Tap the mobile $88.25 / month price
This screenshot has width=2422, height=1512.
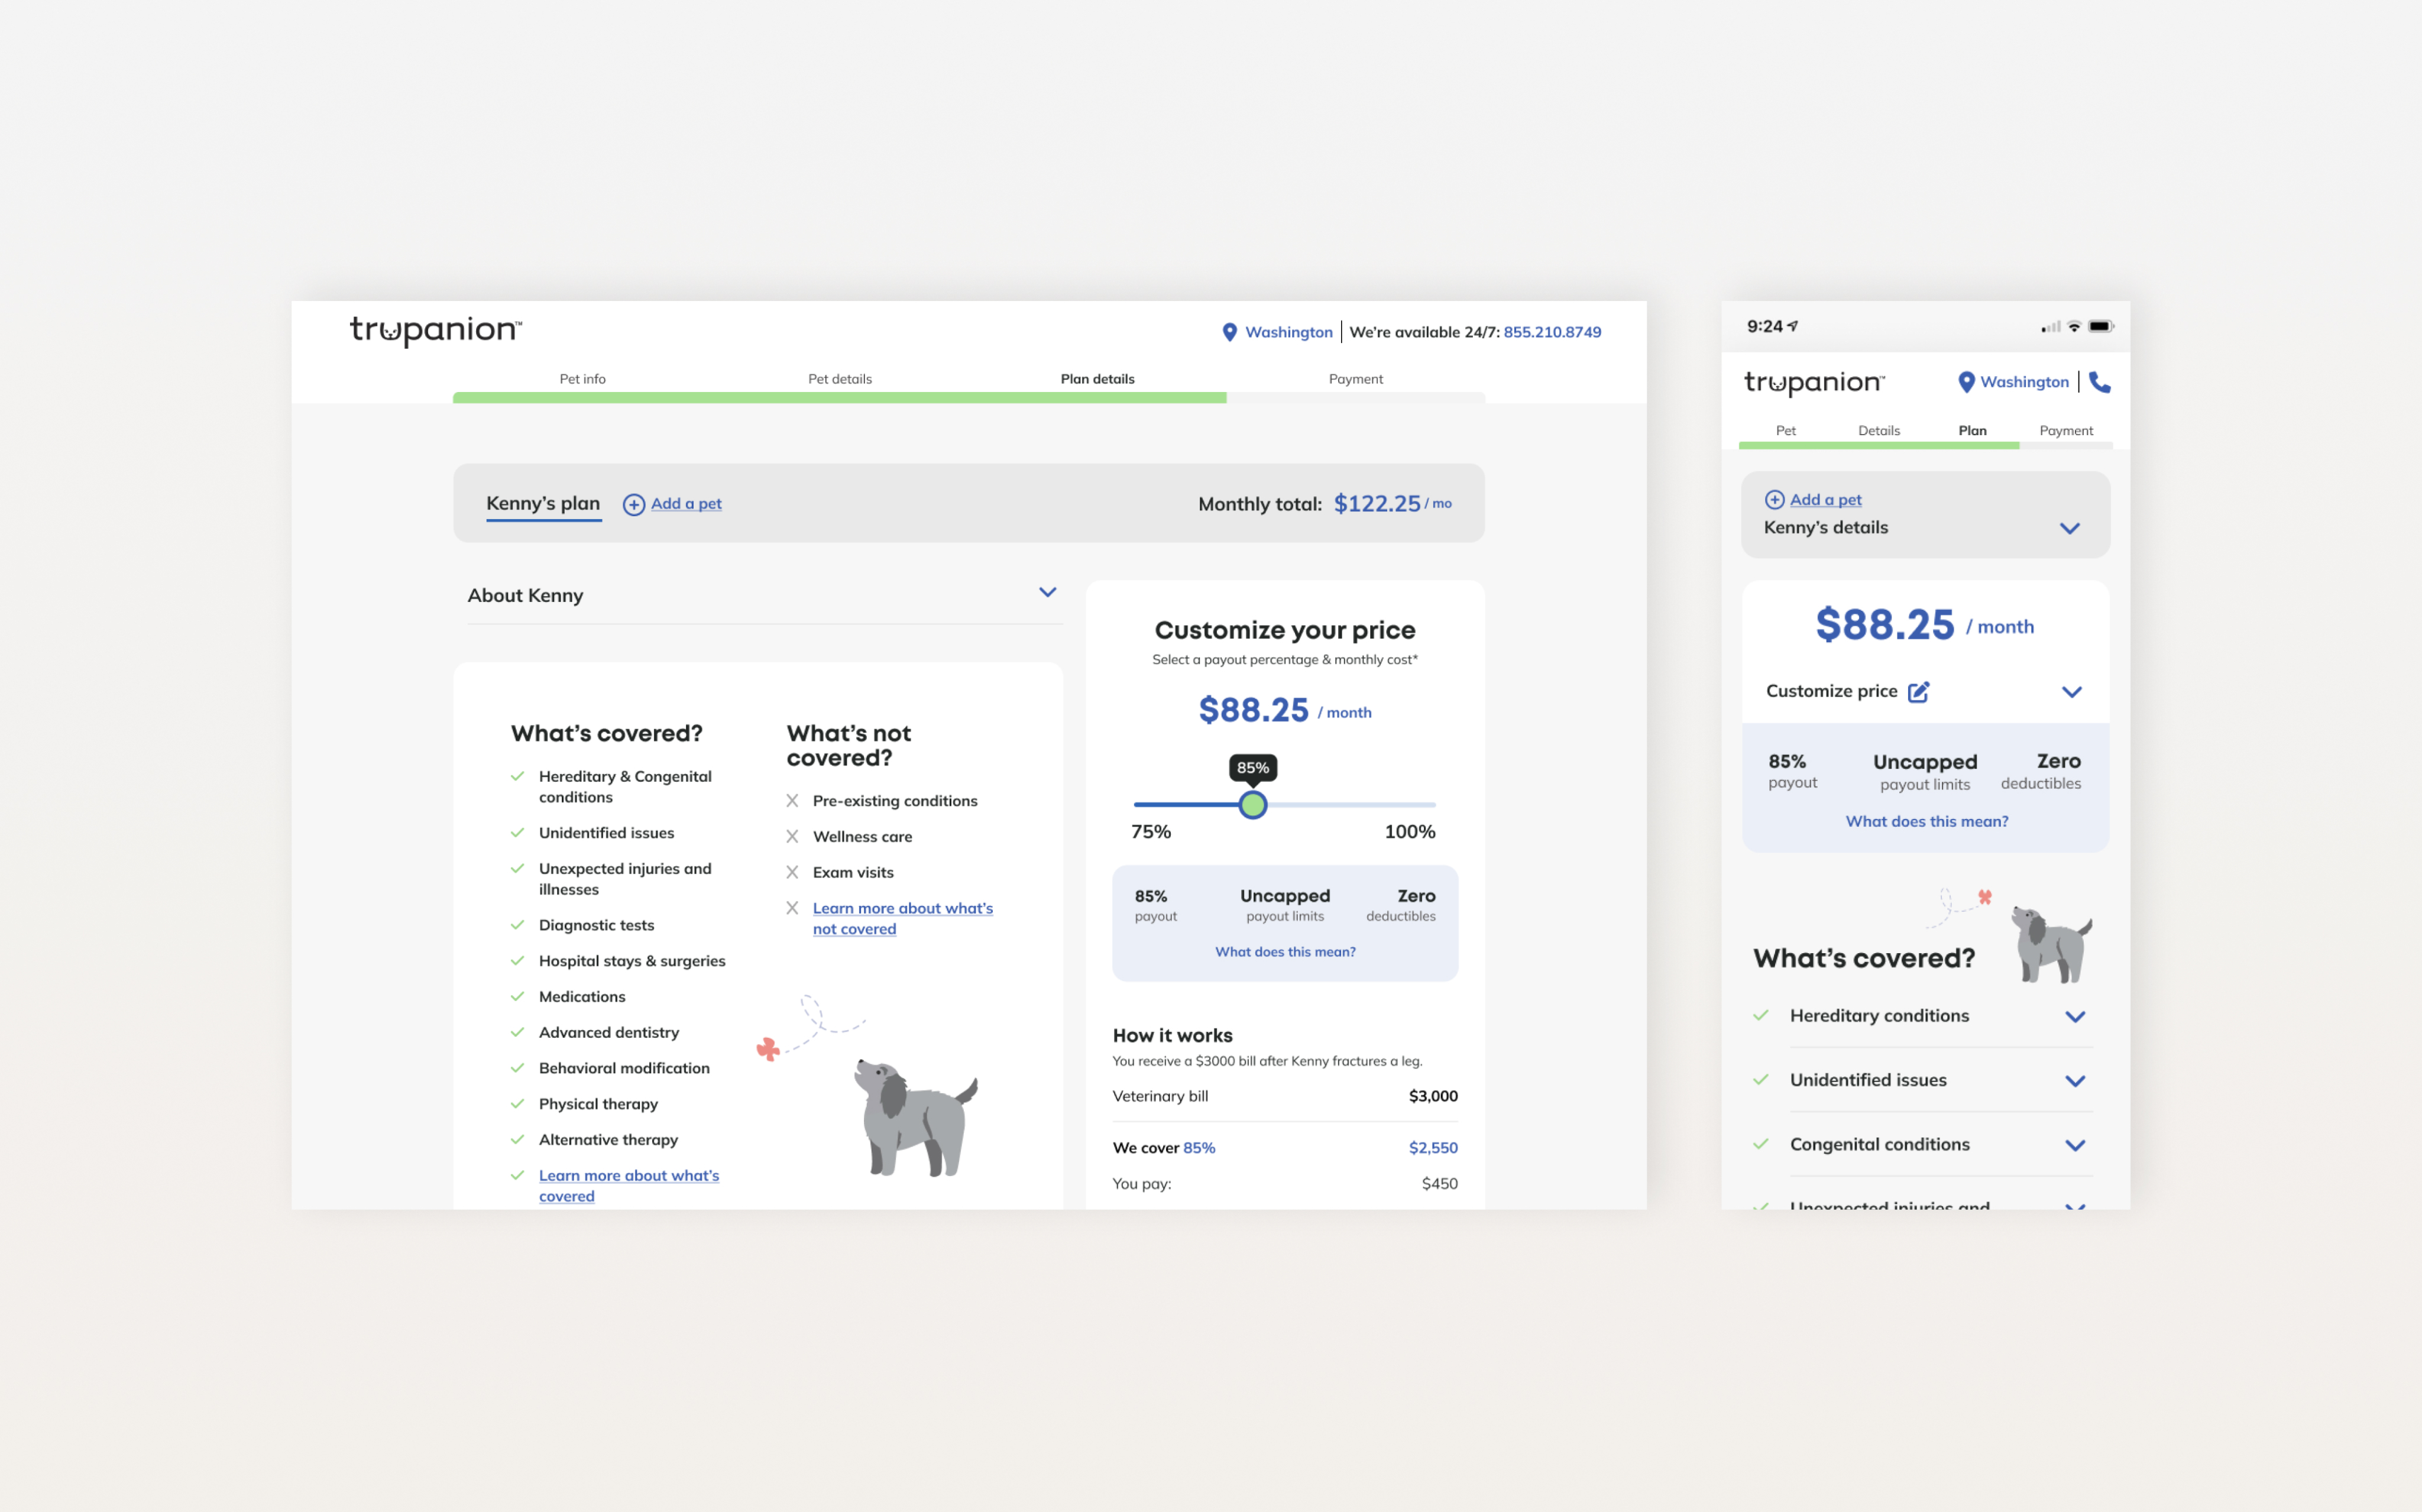coord(1924,625)
